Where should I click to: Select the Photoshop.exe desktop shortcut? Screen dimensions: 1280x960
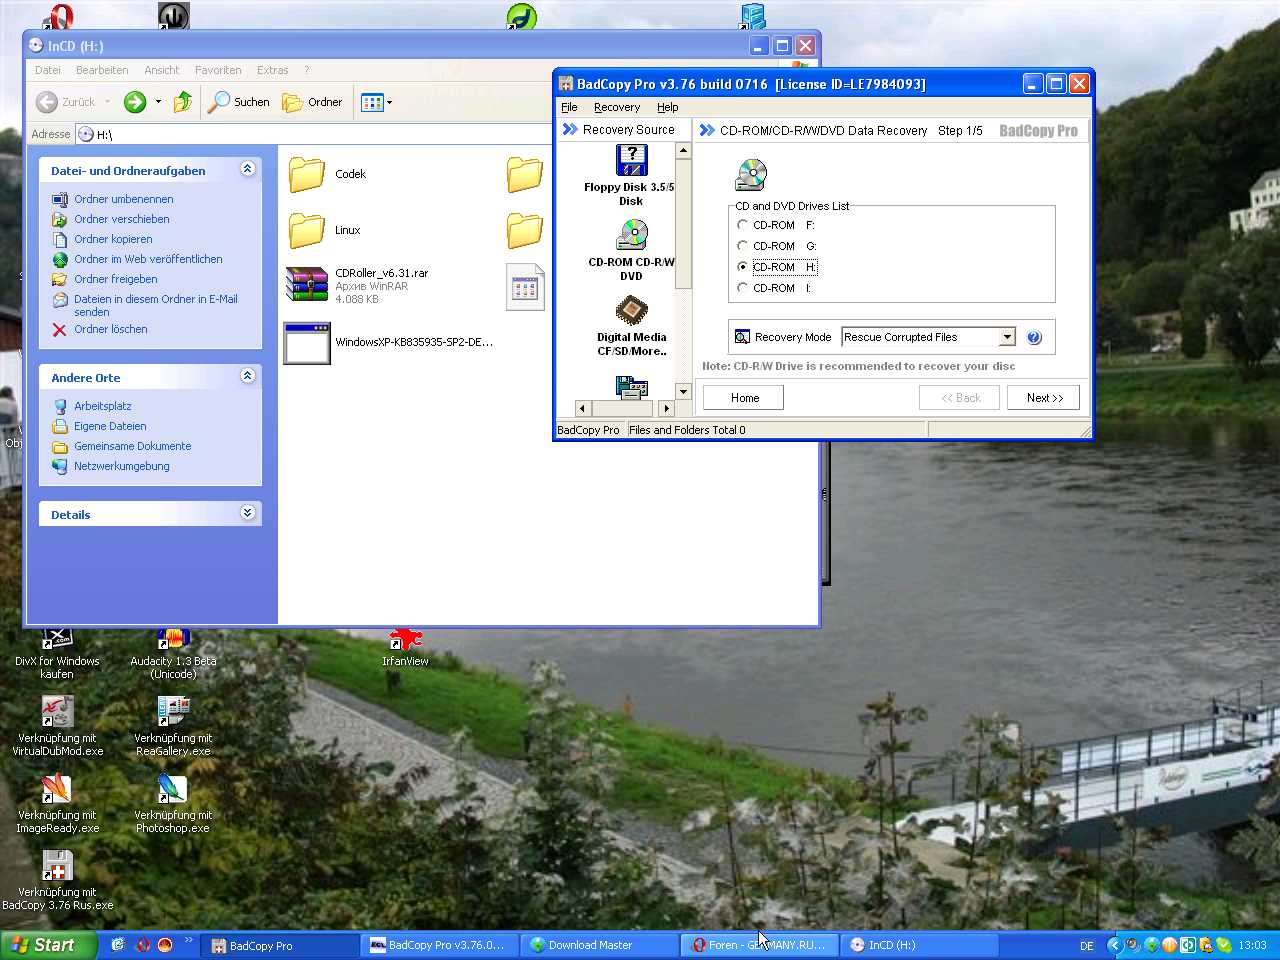(173, 804)
